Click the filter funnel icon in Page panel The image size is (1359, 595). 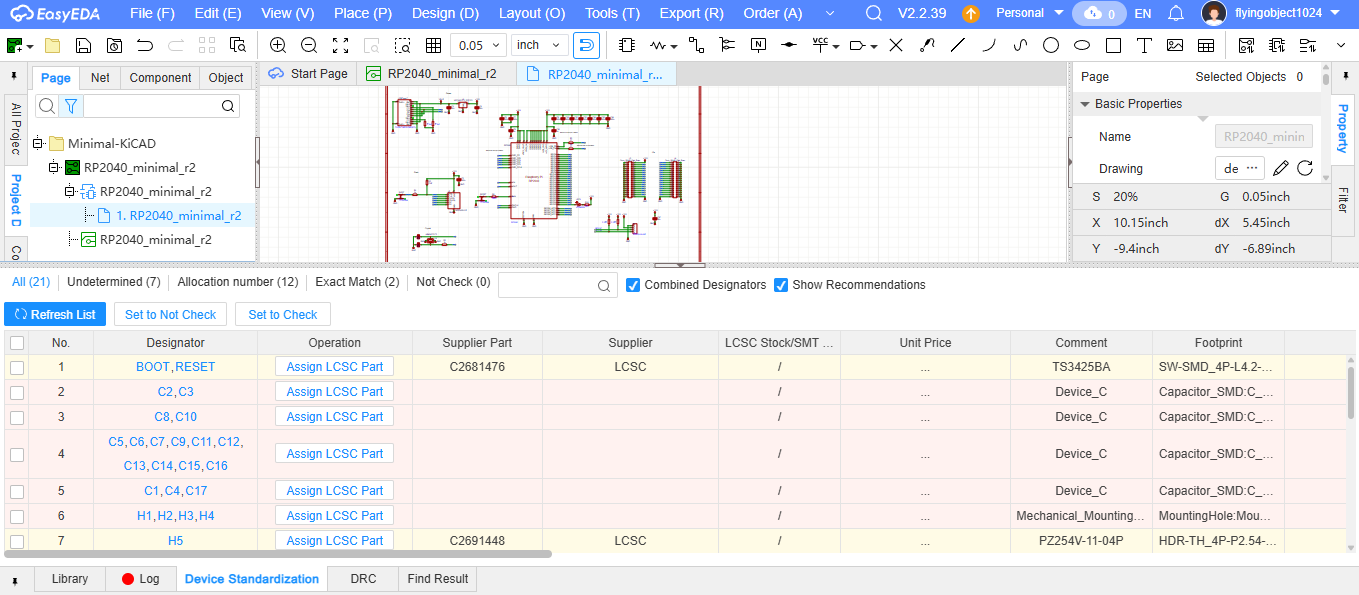point(71,106)
